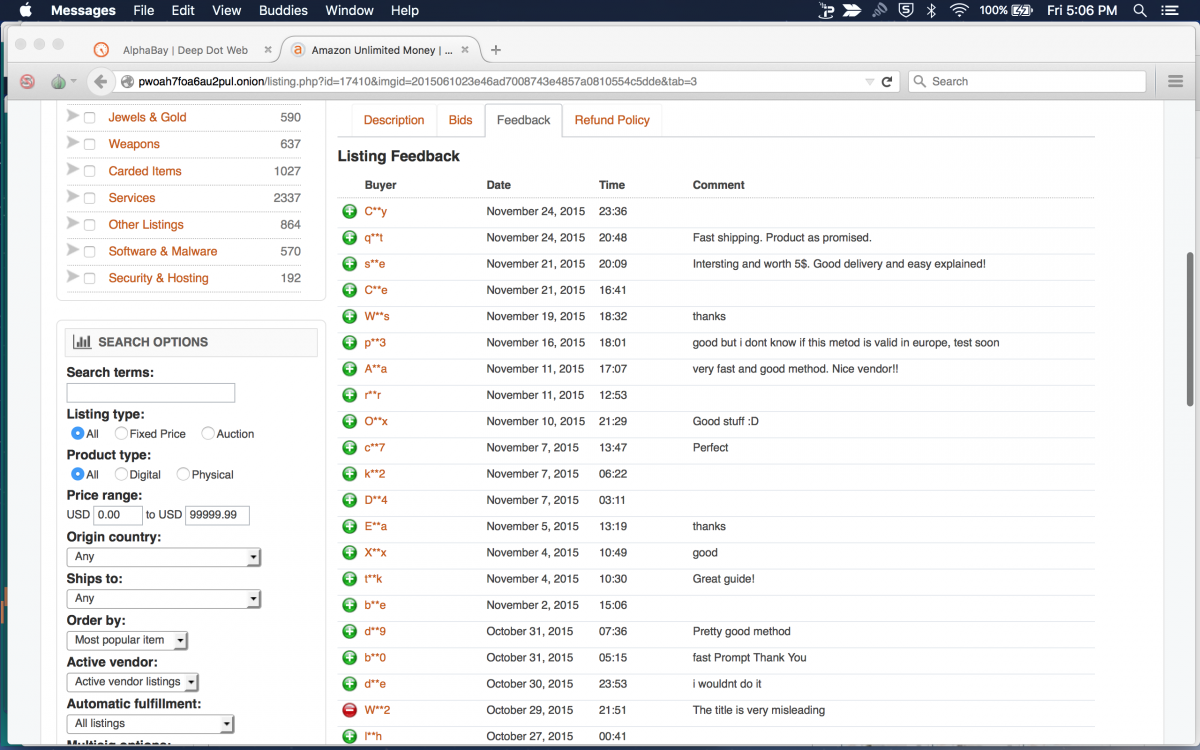This screenshot has width=1200, height=750.
Task: Click buyer name q**t in feedback list
Action: click(374, 238)
